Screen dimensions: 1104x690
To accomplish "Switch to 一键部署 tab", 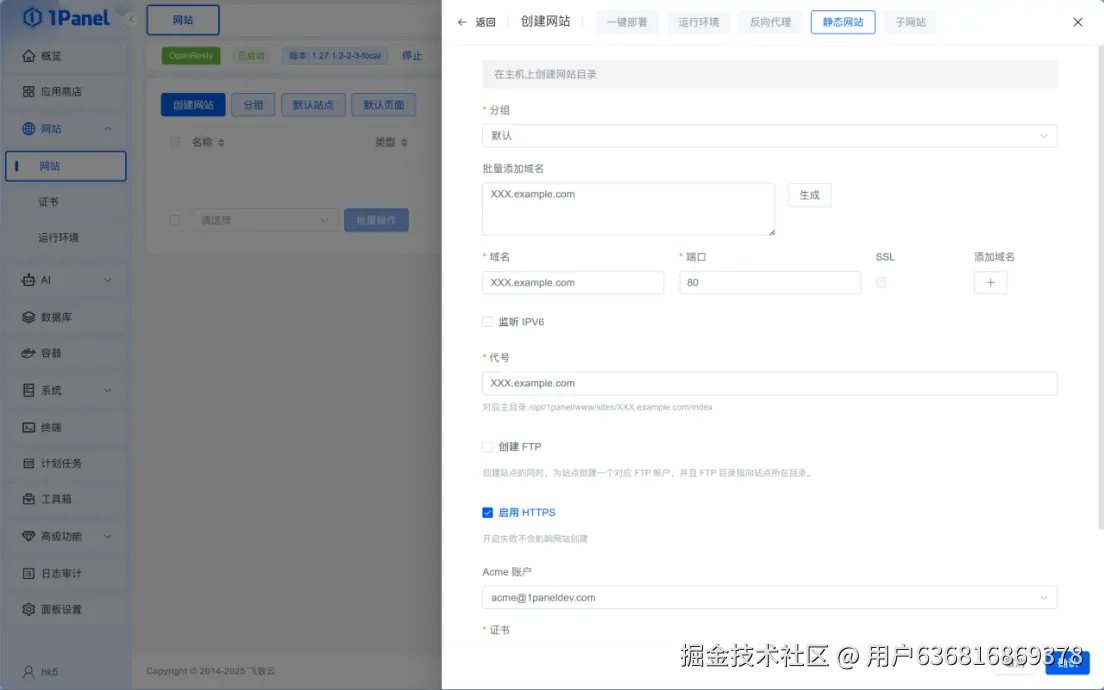I will coord(627,23).
